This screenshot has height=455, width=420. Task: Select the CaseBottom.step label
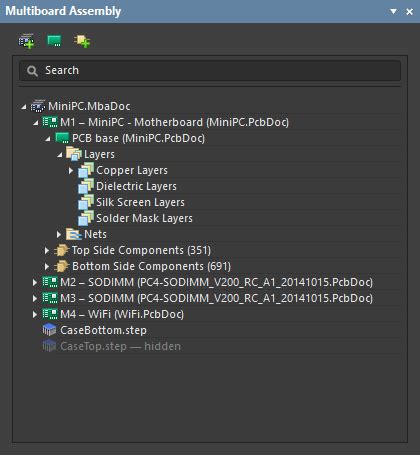pyautogui.click(x=103, y=330)
